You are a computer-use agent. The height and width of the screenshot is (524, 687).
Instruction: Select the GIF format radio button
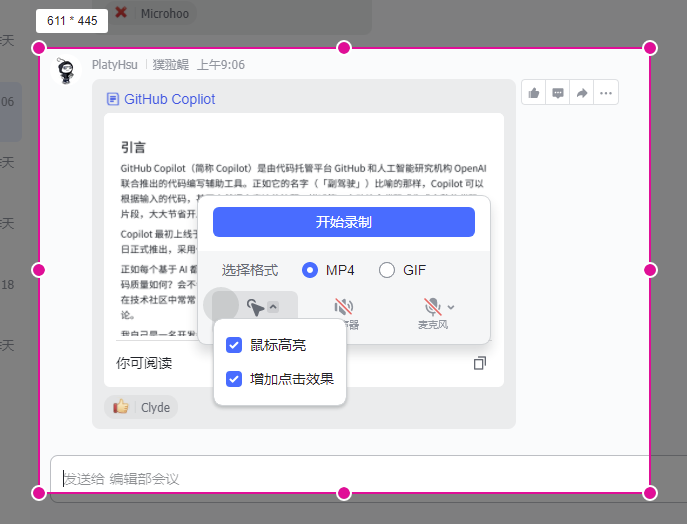pyautogui.click(x=387, y=270)
